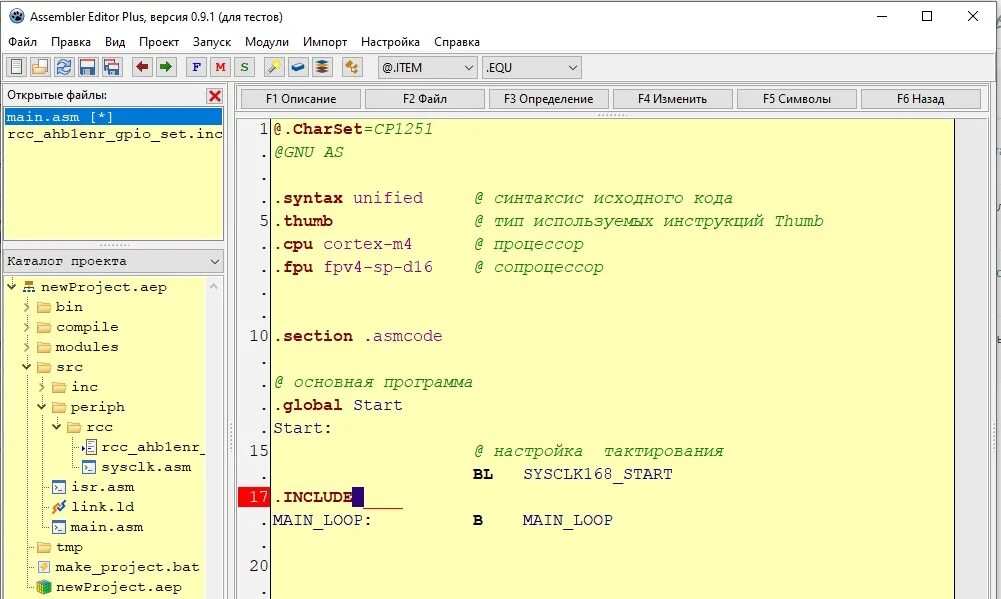Open the Проект menu
Image resolution: width=1001 pixels, height=599 pixels.
click(159, 42)
